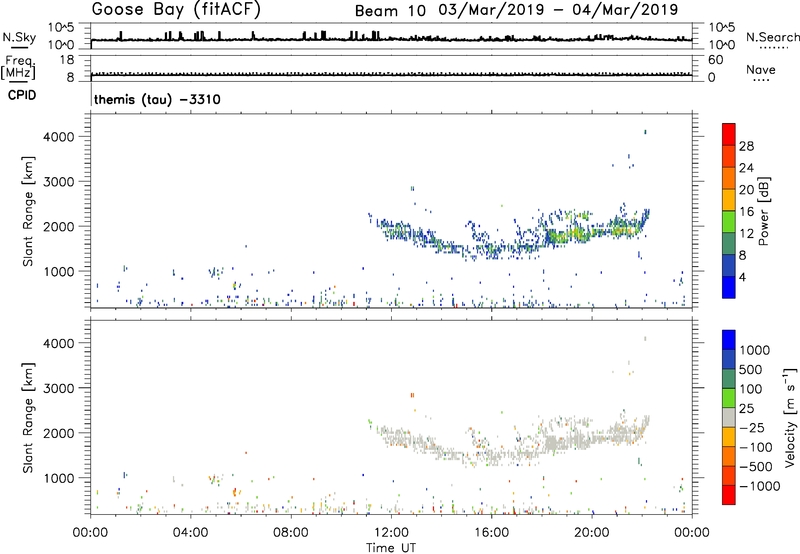The image size is (800, 554).
Task: Click the "N.Sky" legend label
Action: (x=19, y=37)
